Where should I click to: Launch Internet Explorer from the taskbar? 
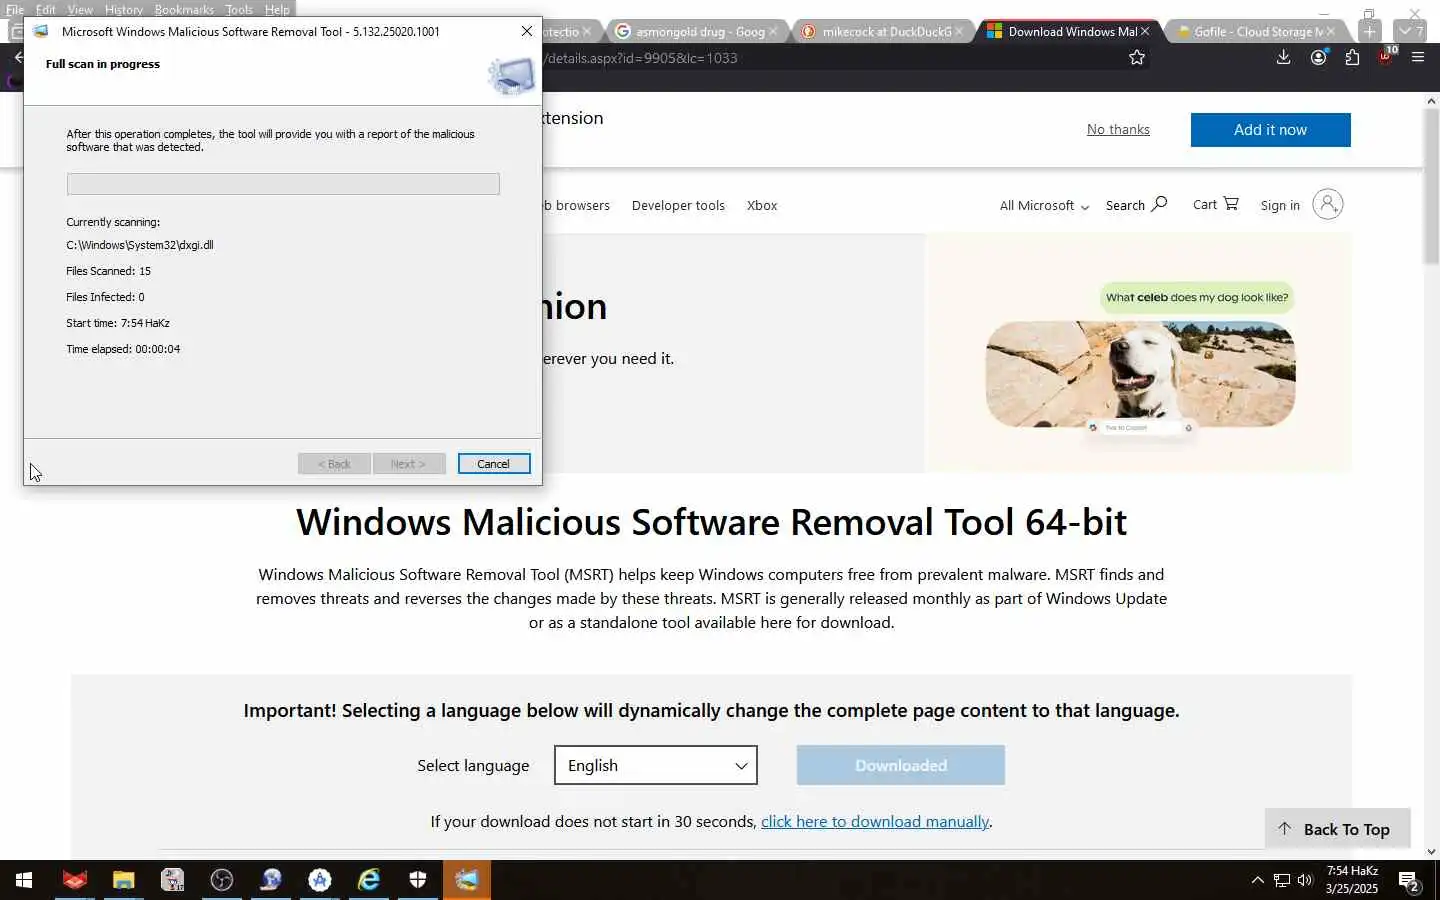tap(369, 880)
